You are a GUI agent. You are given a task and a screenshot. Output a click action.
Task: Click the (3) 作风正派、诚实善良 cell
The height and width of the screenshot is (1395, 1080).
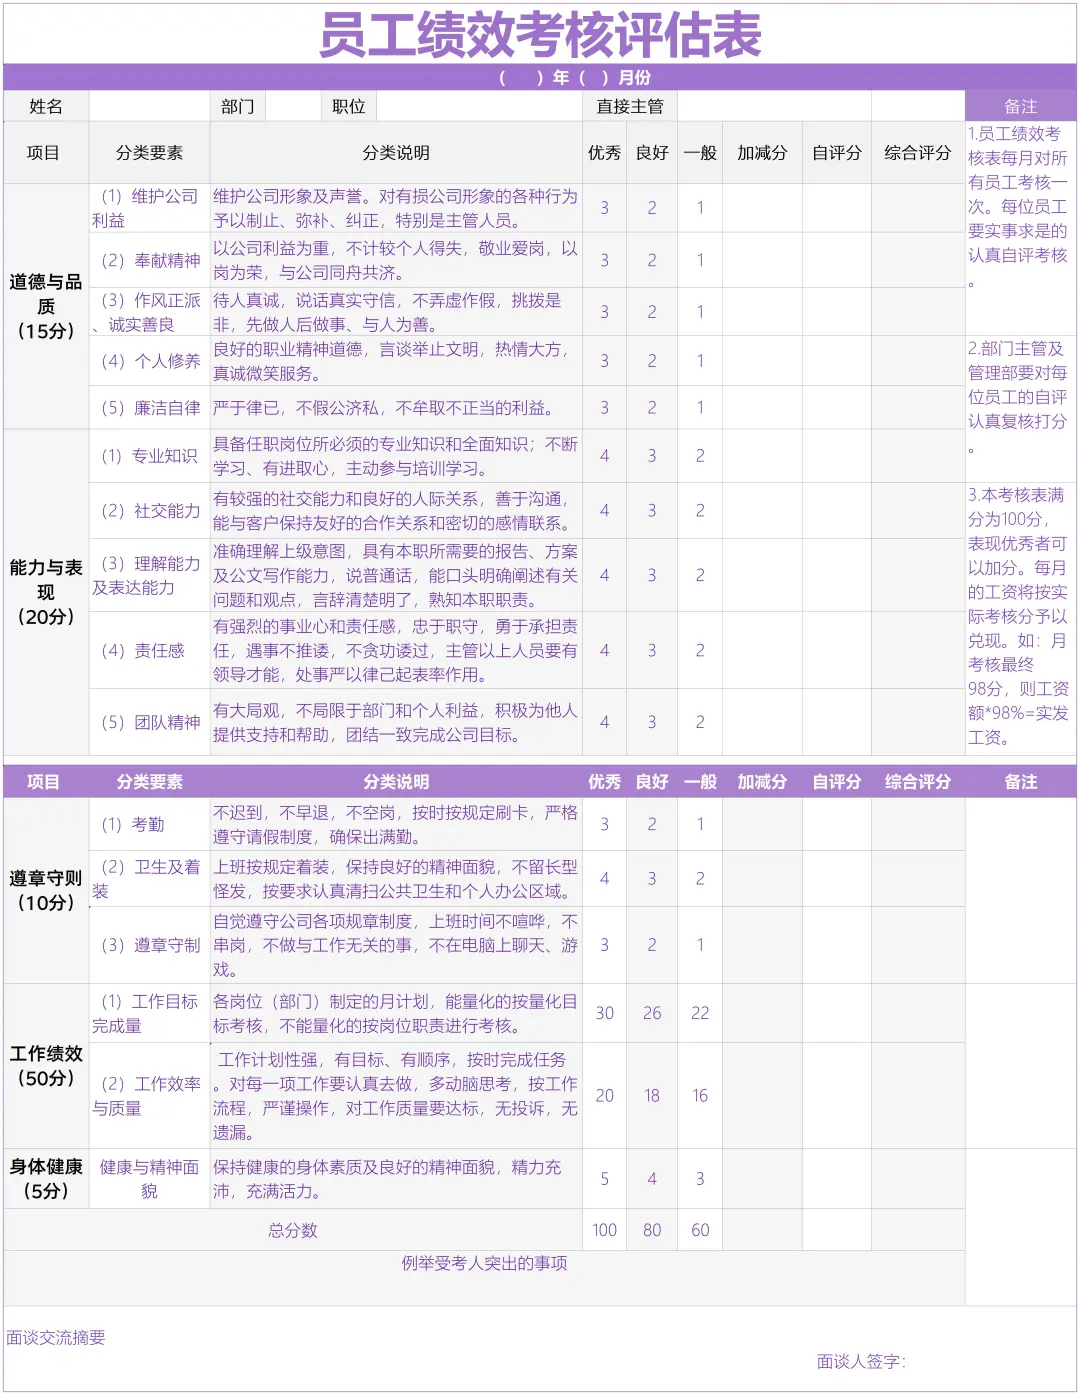coord(150,312)
